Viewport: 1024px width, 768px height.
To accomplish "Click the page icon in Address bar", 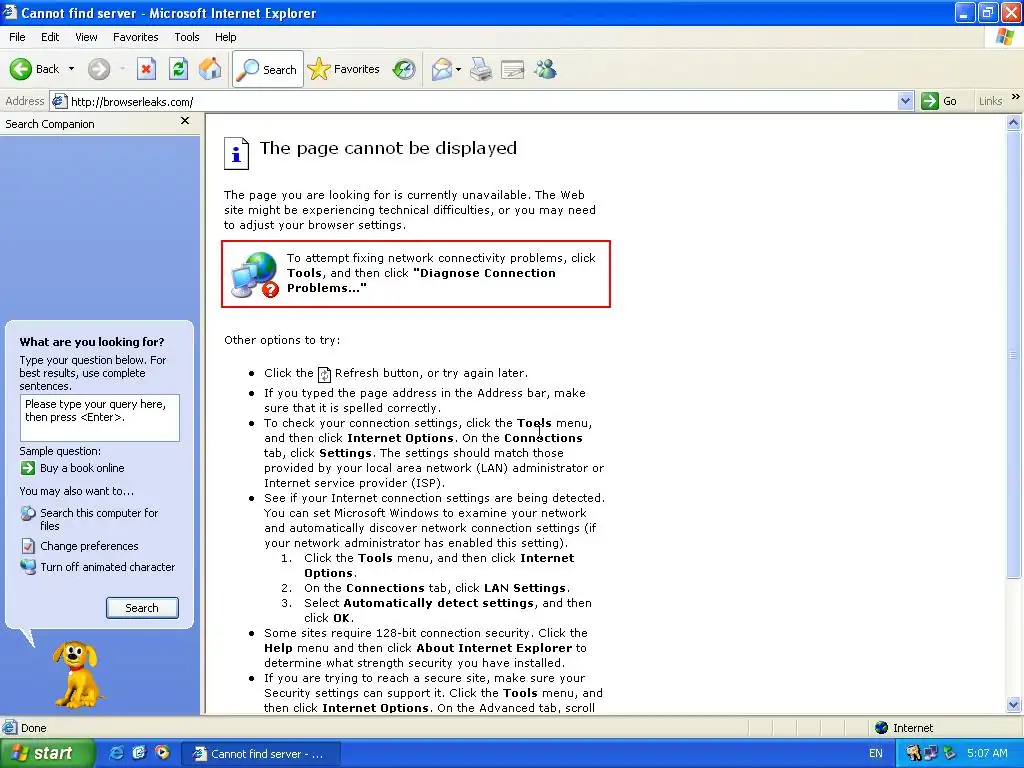I will point(59,101).
